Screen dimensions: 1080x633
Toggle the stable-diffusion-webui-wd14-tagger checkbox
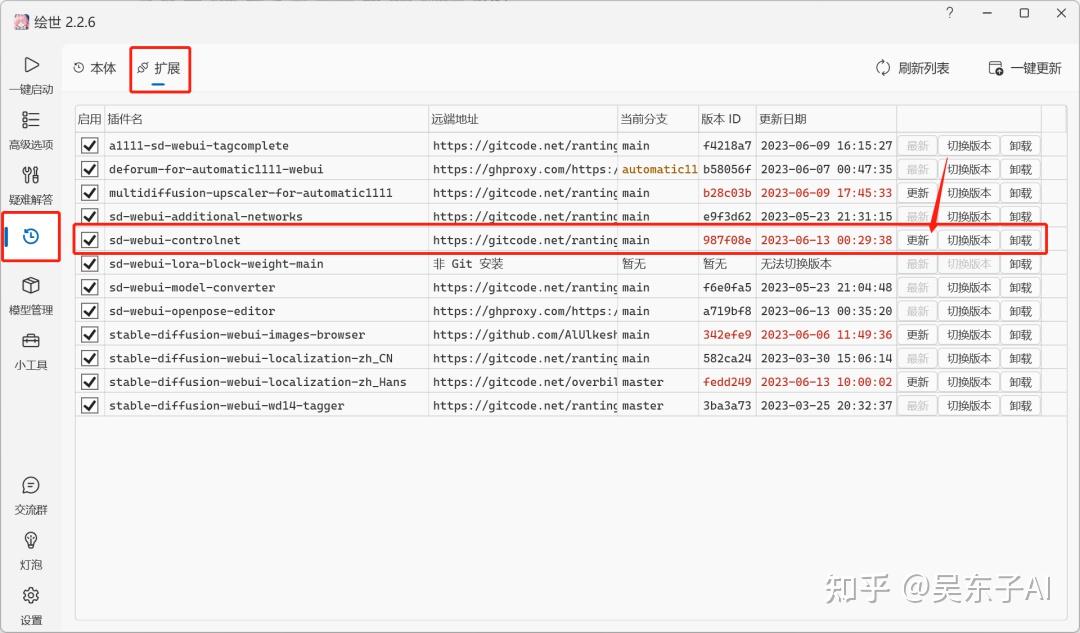click(89, 405)
